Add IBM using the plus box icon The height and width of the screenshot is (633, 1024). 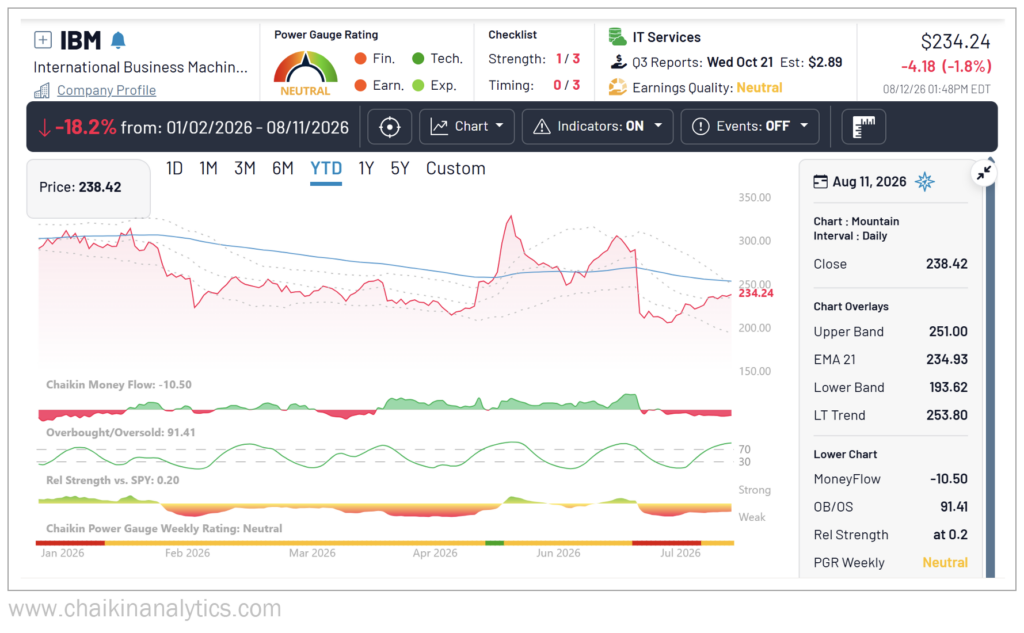[42, 40]
